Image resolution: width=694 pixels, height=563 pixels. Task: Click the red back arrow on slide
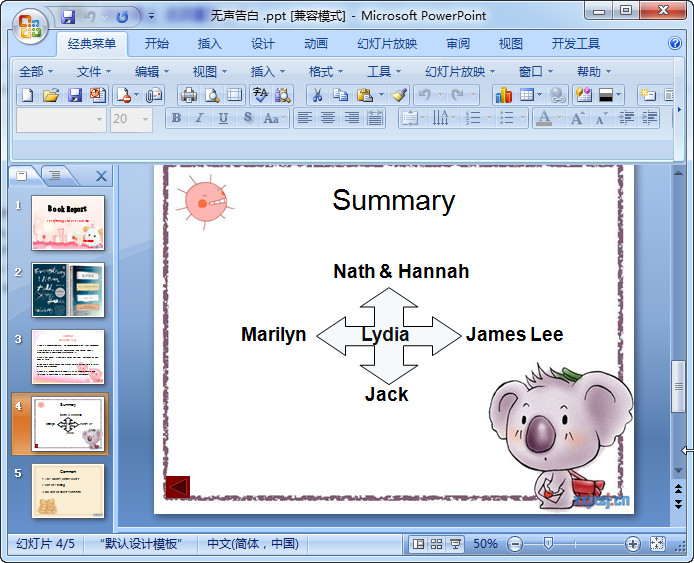(x=178, y=487)
